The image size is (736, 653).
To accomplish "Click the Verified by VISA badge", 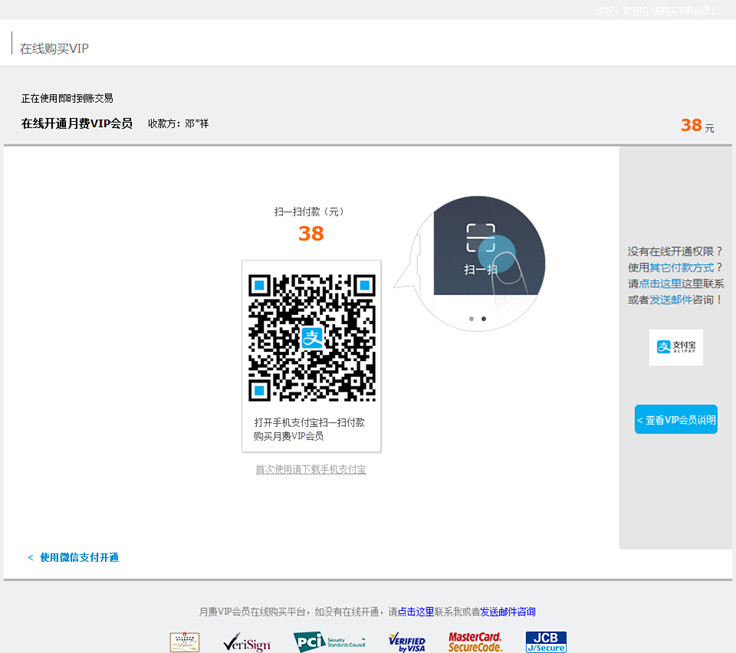I will [407, 642].
